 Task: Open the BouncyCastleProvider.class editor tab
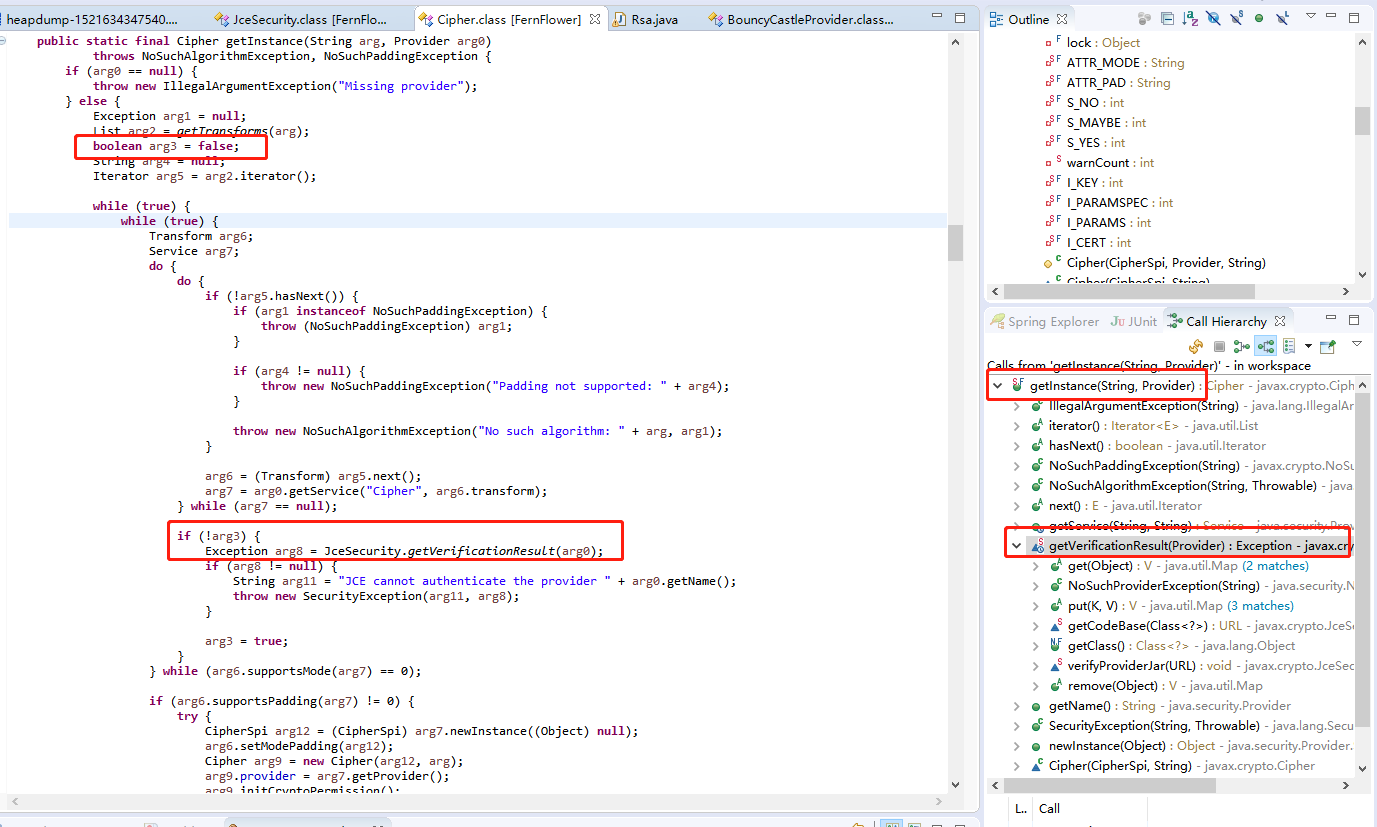pyautogui.click(x=801, y=19)
